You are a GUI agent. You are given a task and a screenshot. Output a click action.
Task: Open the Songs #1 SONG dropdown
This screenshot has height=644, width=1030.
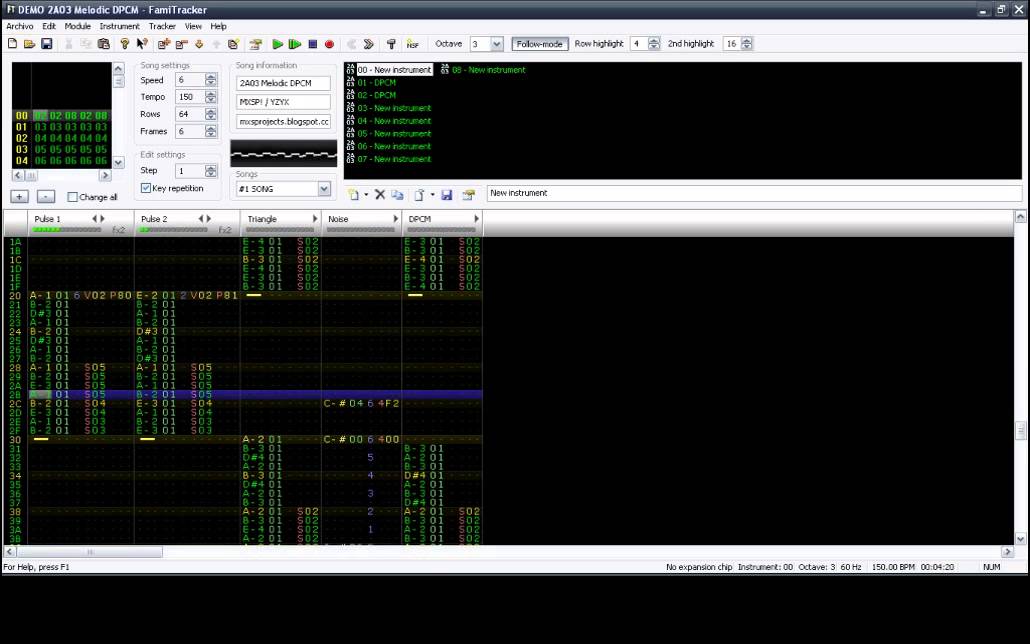[x=324, y=189]
